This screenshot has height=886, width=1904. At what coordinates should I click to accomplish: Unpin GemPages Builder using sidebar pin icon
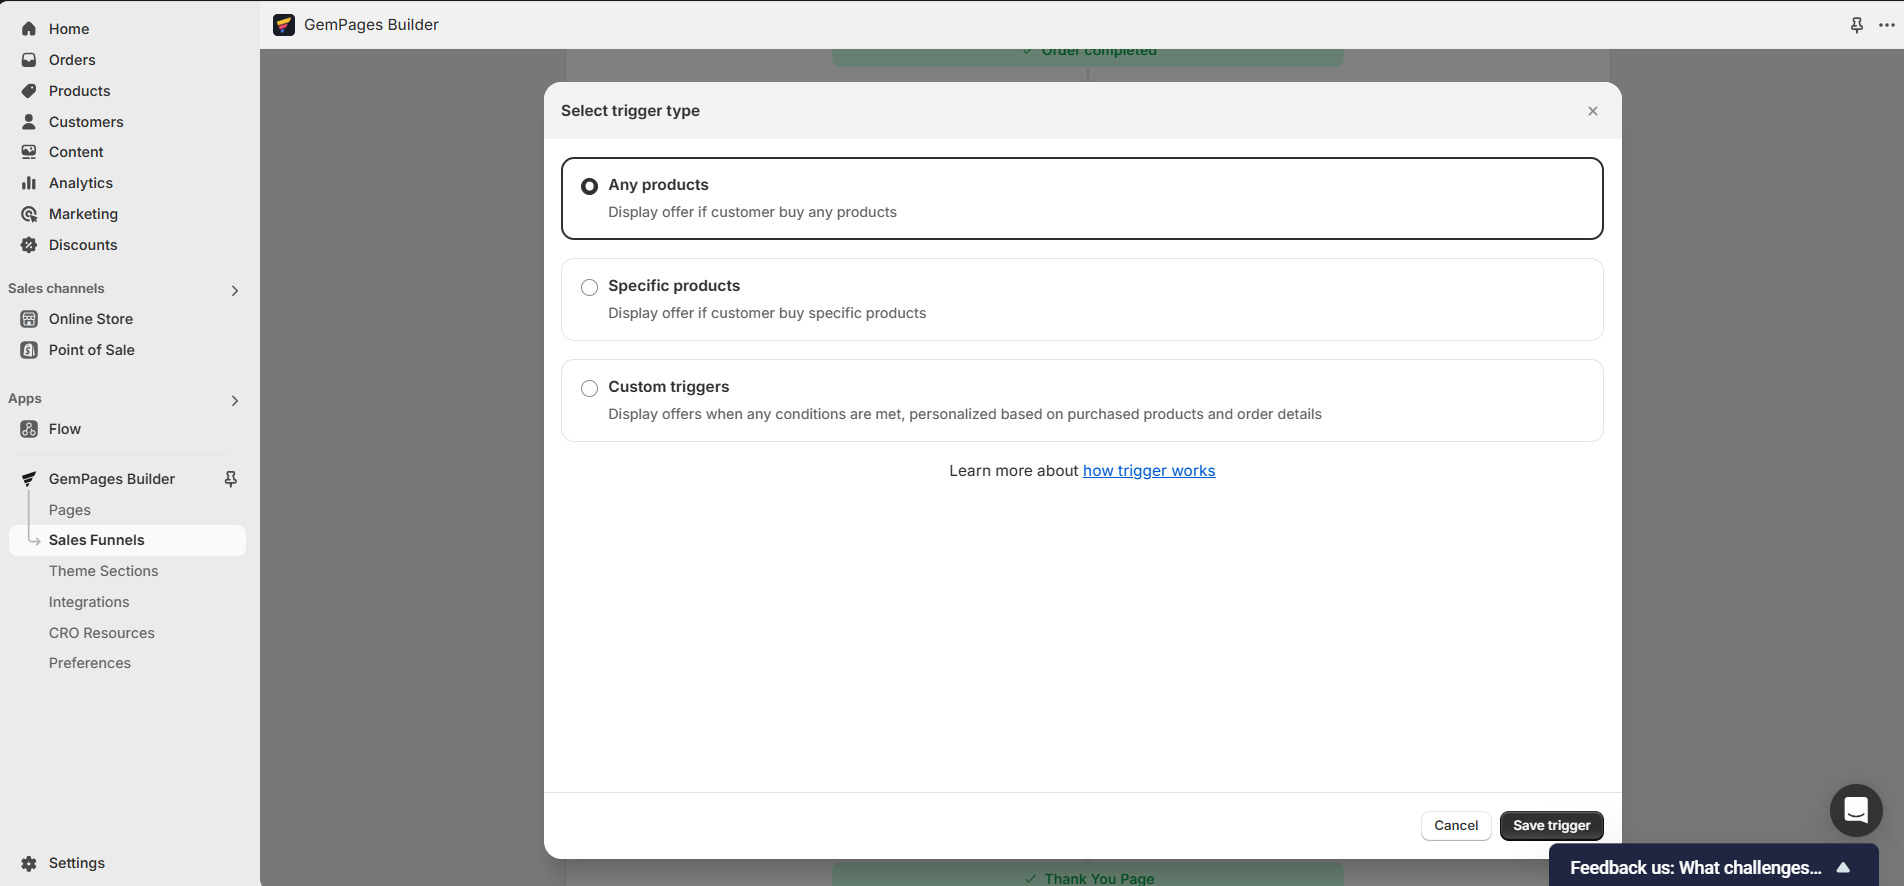(x=231, y=479)
